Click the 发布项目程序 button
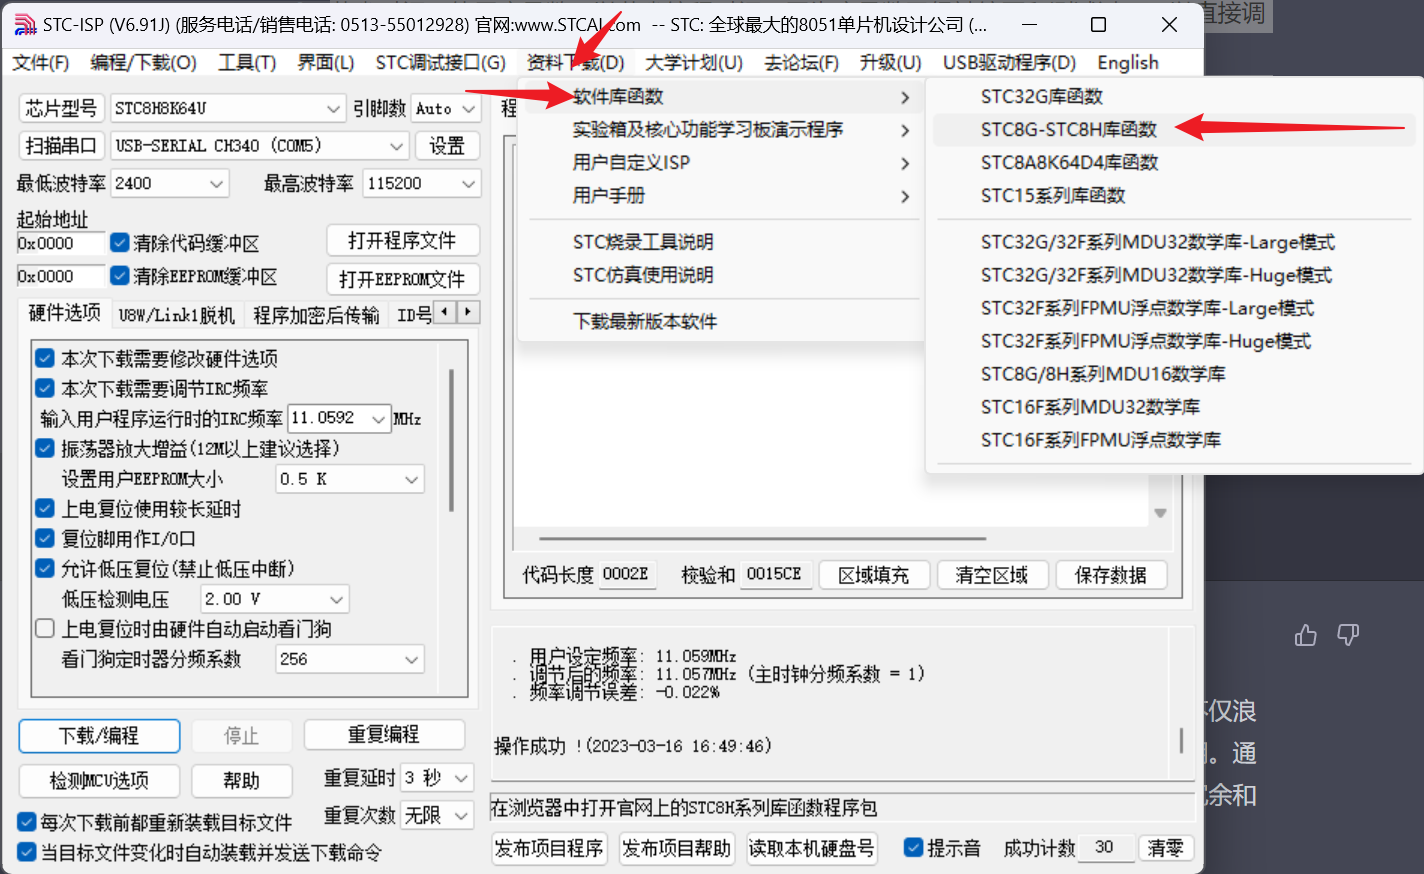This screenshot has width=1424, height=874. [x=549, y=848]
